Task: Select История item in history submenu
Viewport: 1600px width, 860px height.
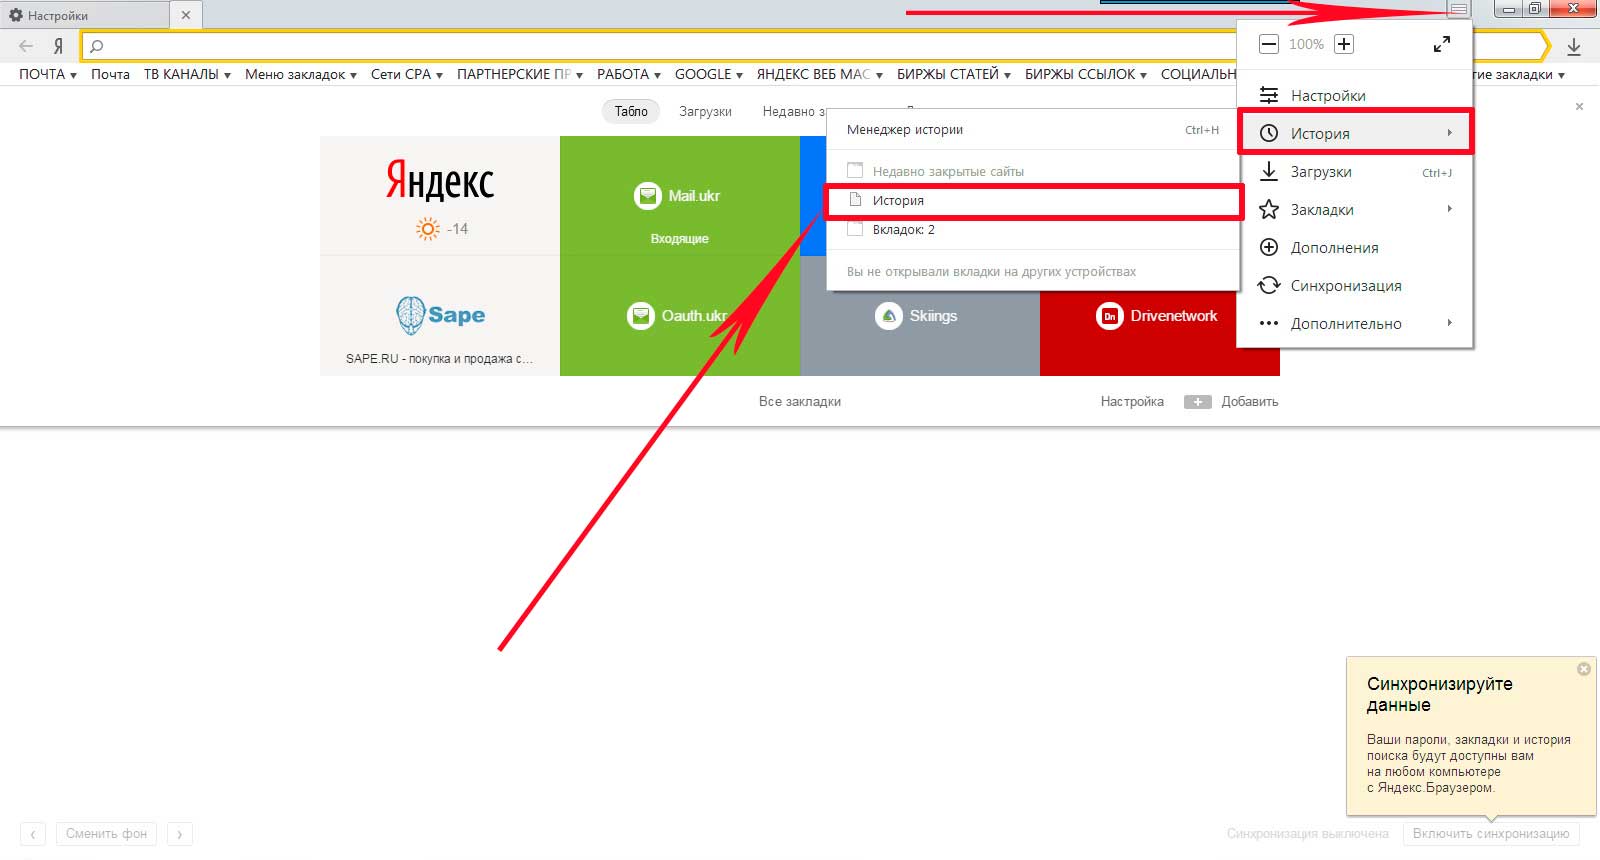Action: click(x=1033, y=200)
